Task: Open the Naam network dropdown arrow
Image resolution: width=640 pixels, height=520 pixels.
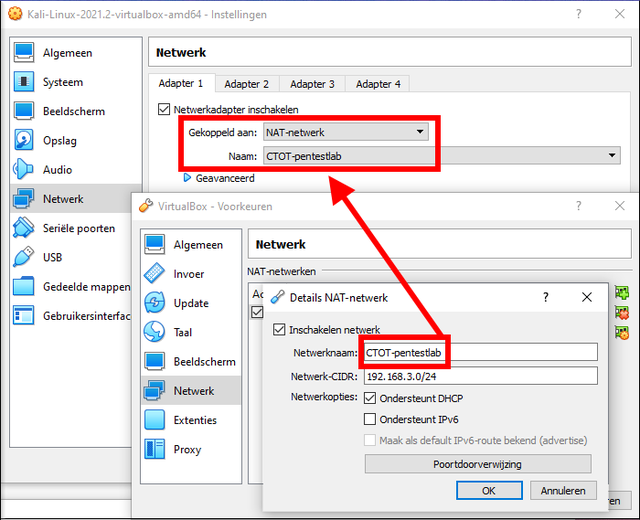Action: point(612,156)
